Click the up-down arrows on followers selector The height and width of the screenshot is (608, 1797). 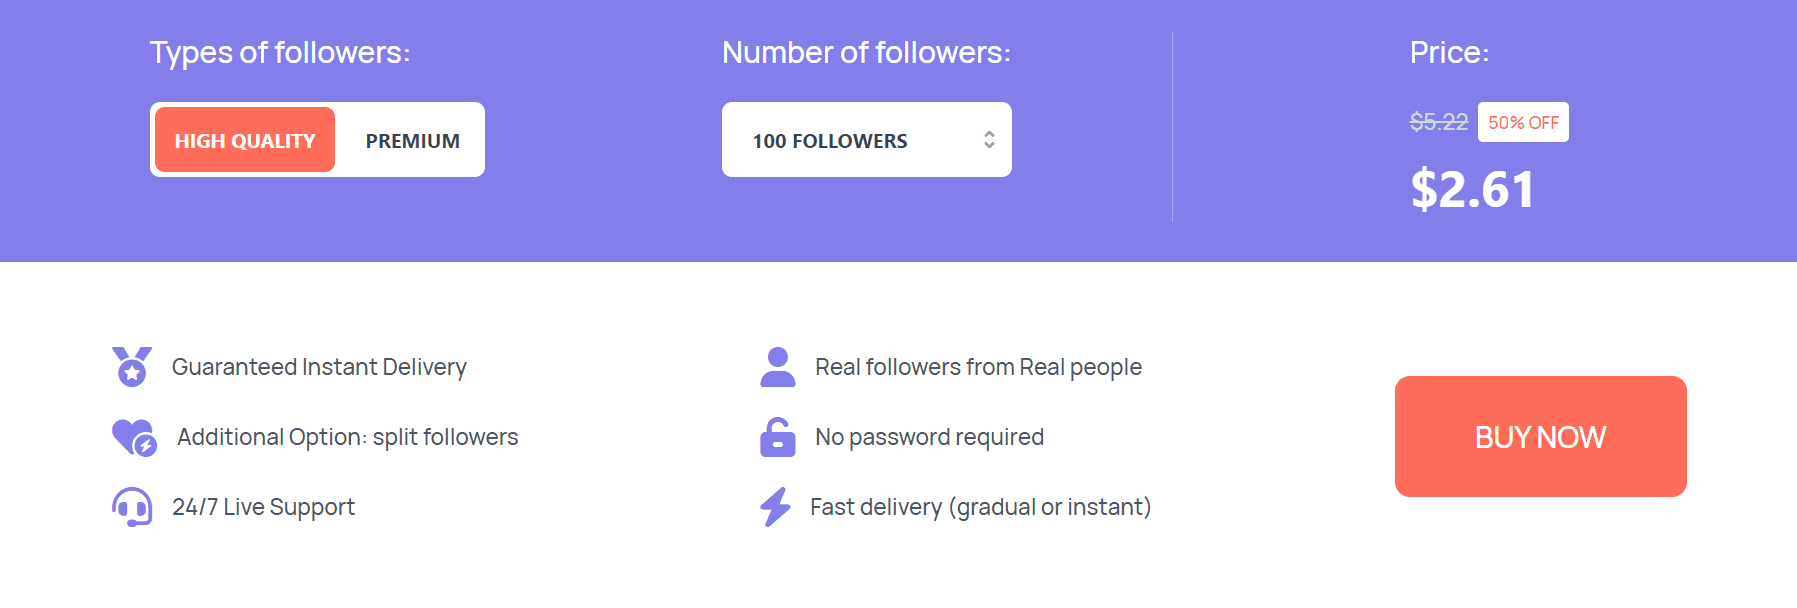click(x=989, y=140)
